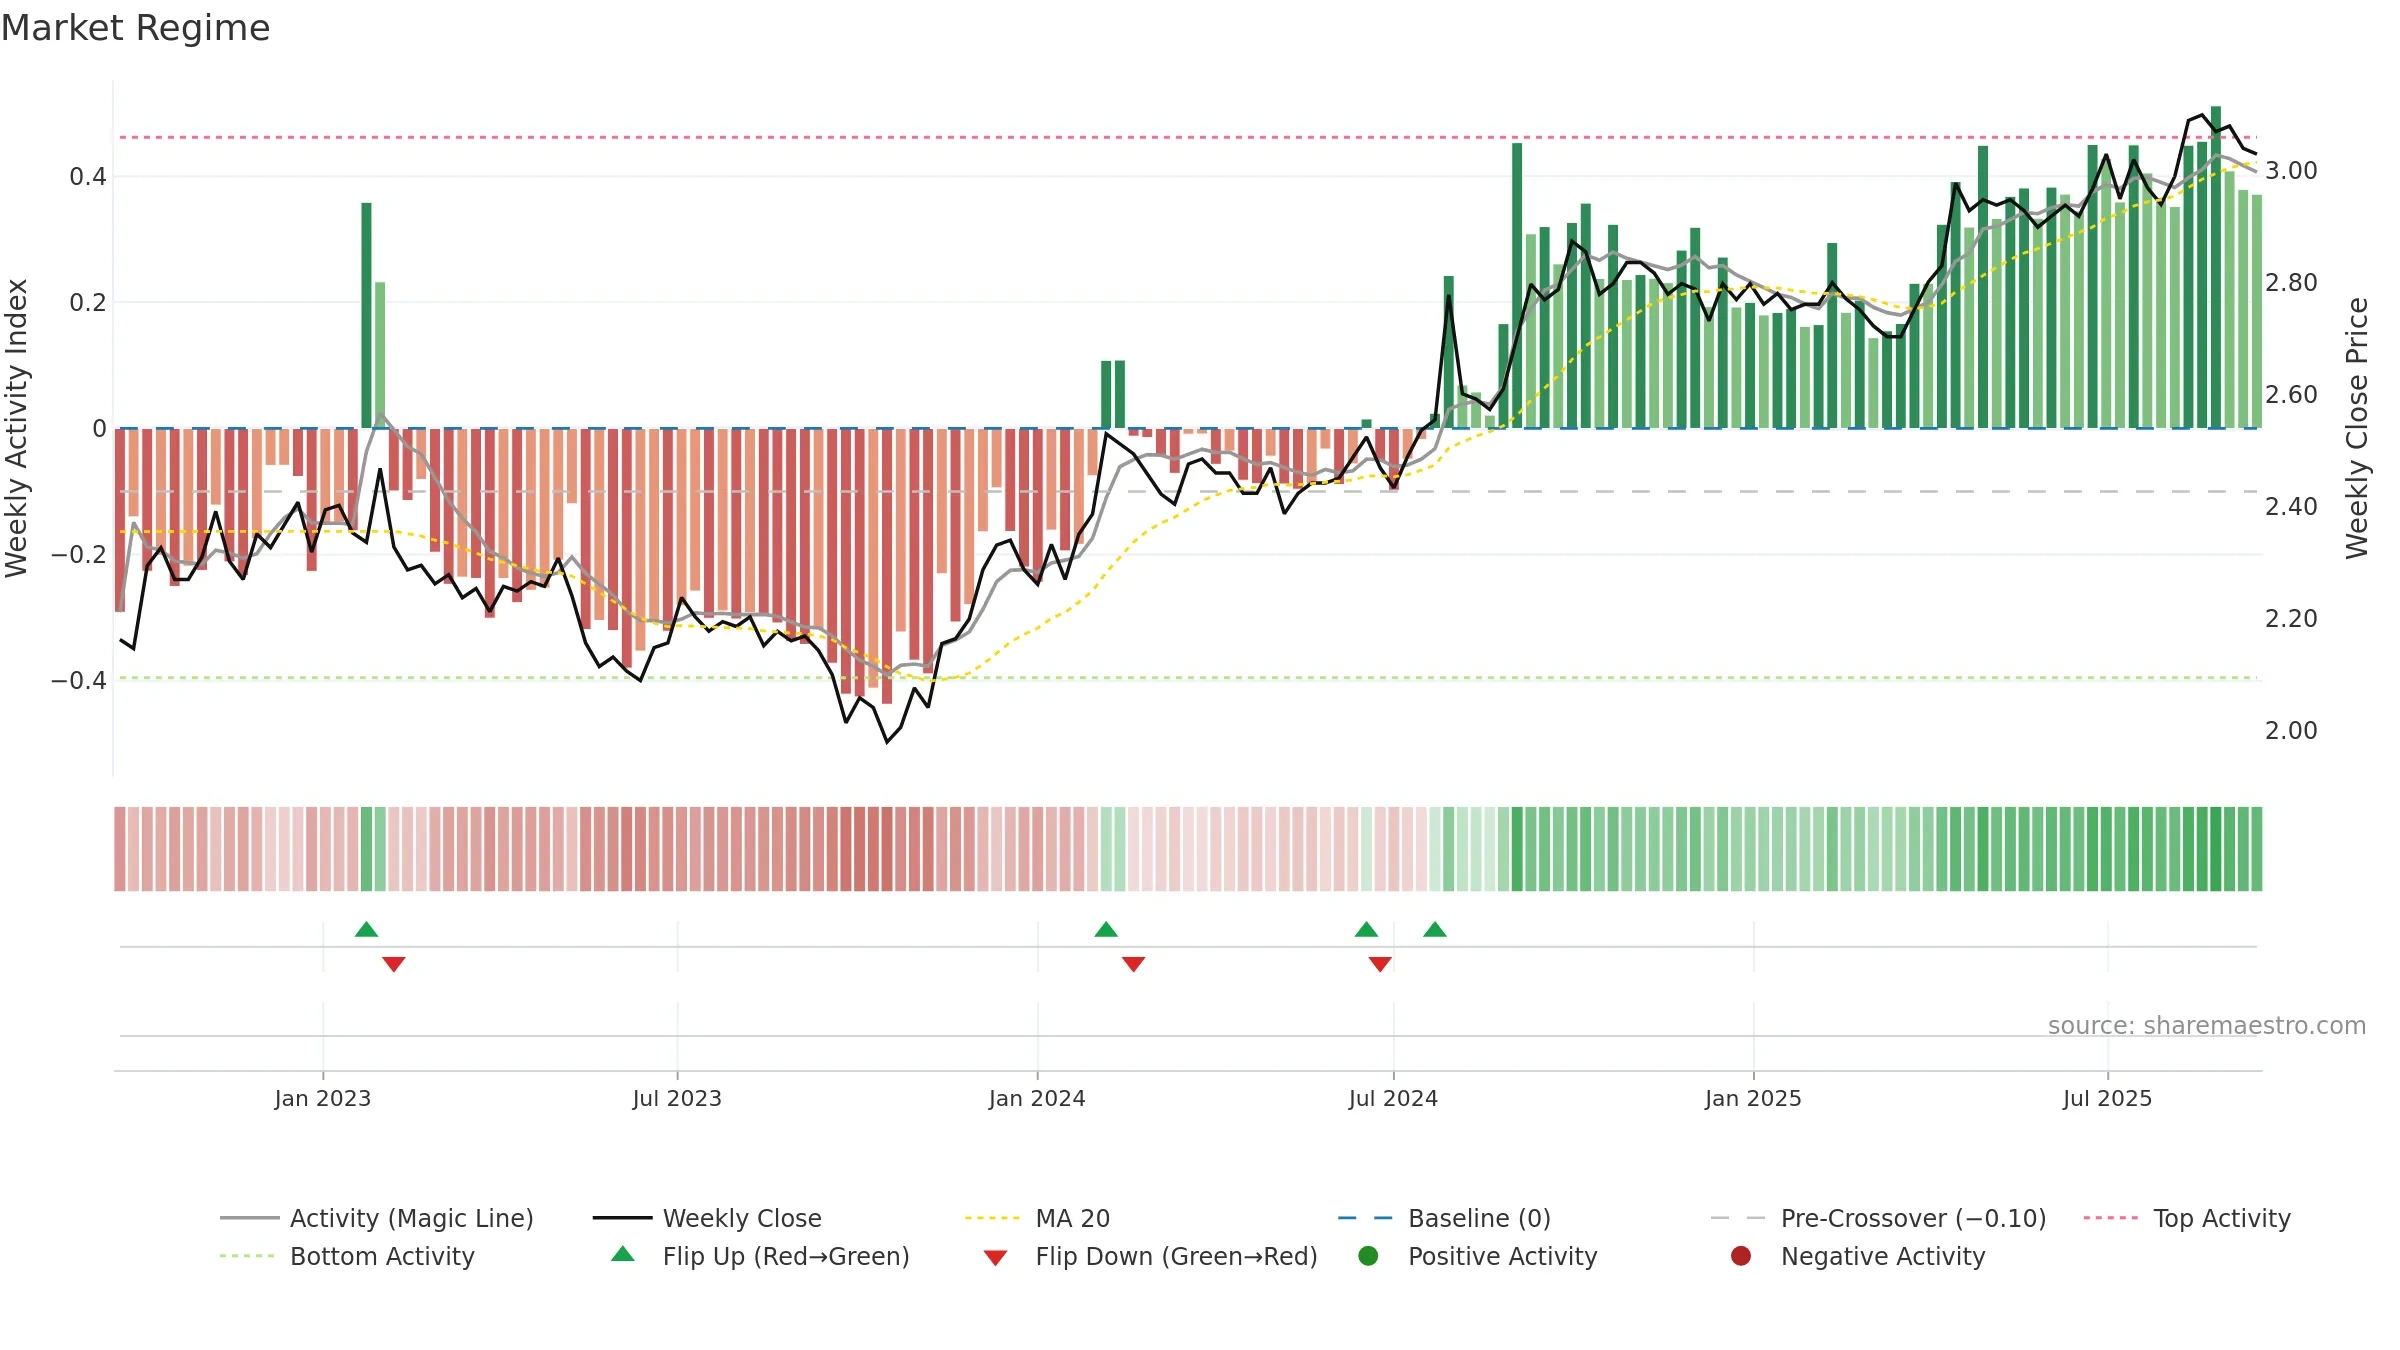Screen dimensions: 2400x1350
Task: Click the Weekly Activity Index axis title
Action: 17,428
